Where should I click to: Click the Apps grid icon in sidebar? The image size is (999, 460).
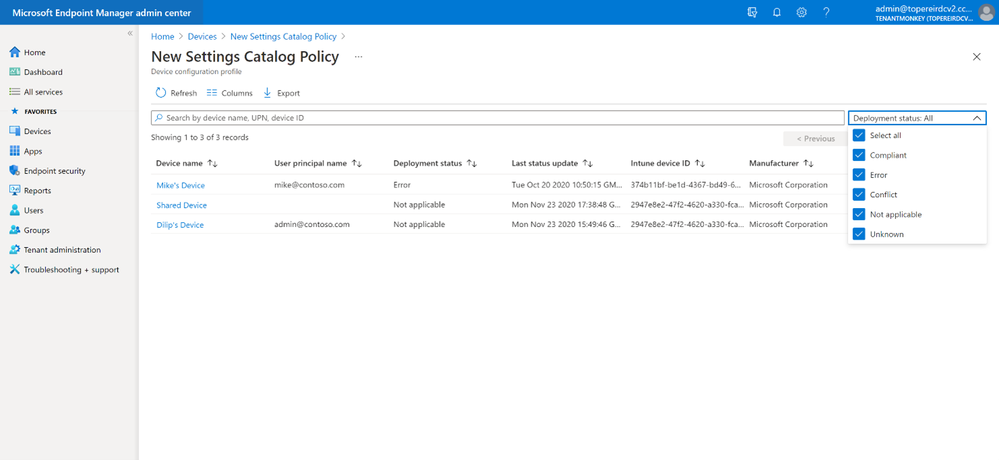pyautogui.click(x=15, y=151)
